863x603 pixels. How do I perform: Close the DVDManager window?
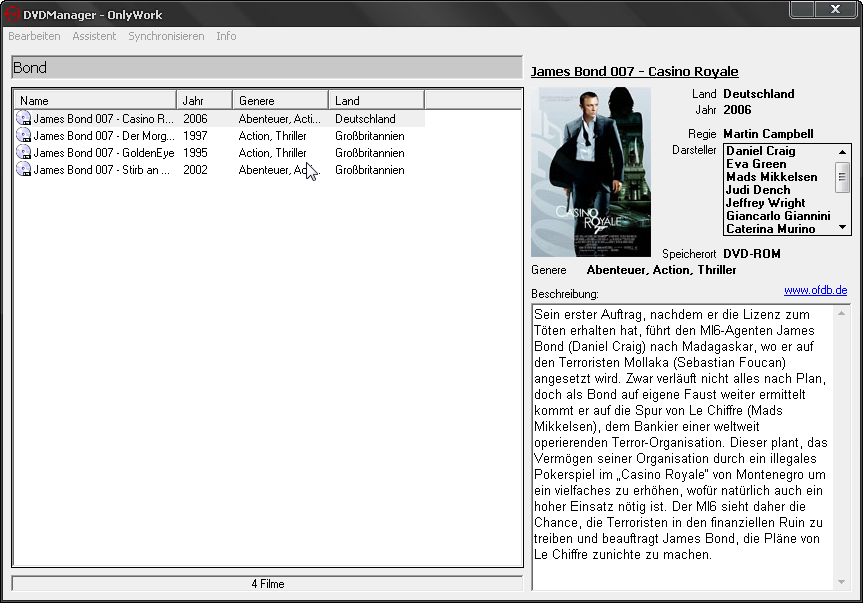(835, 9)
